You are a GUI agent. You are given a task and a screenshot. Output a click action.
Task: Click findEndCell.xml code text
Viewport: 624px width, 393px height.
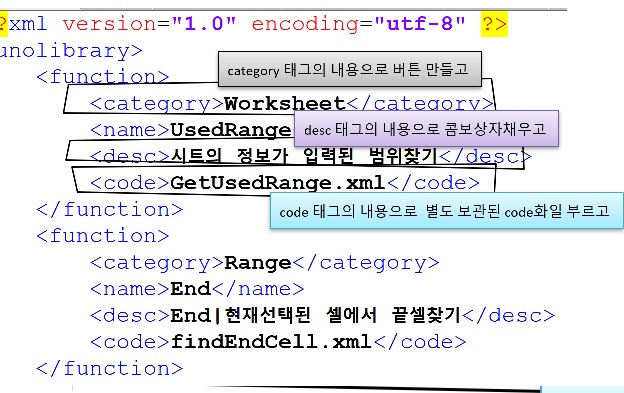click(x=271, y=342)
